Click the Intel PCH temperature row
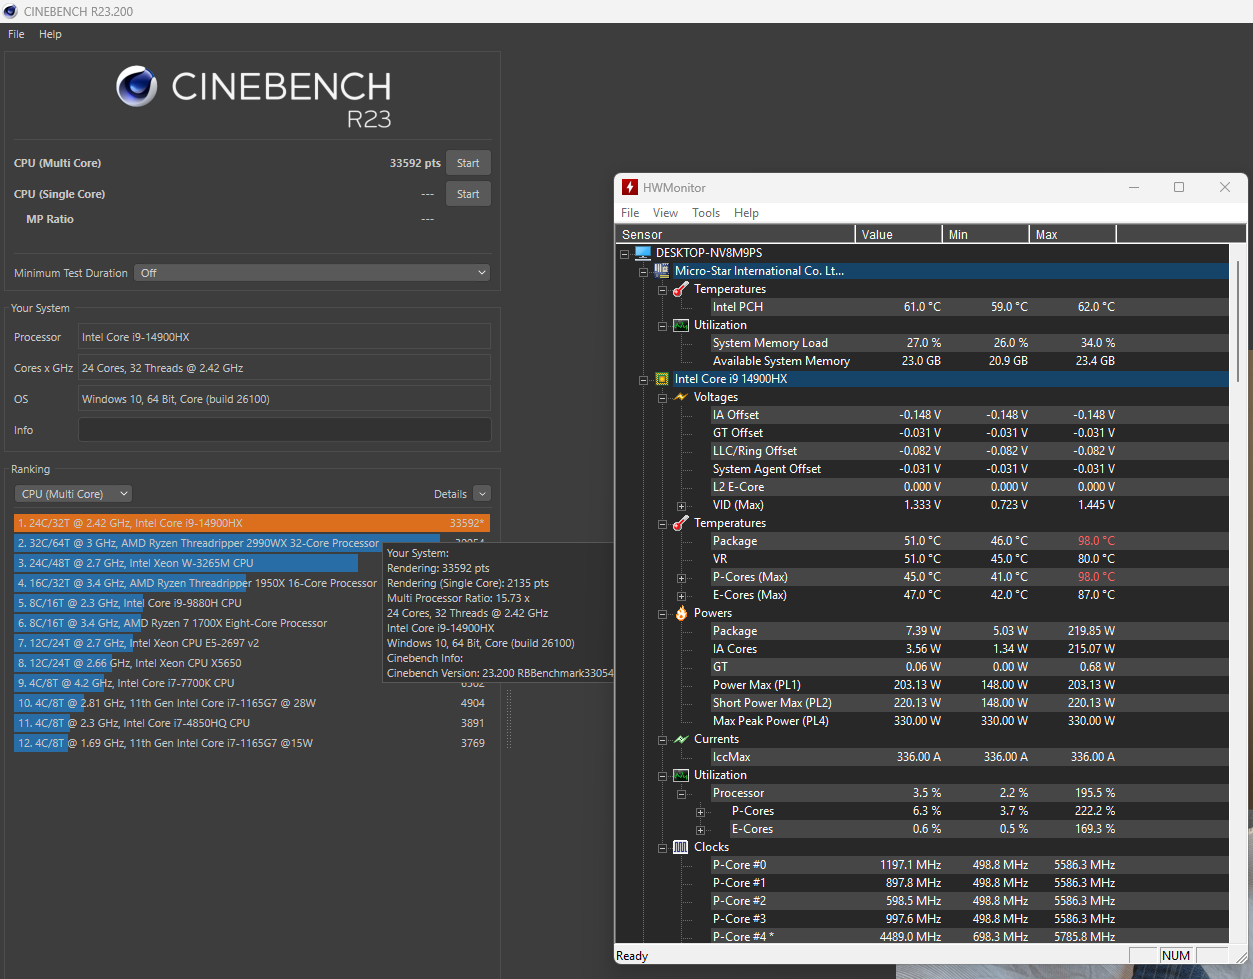Image resolution: width=1253 pixels, height=979 pixels. tap(970, 307)
